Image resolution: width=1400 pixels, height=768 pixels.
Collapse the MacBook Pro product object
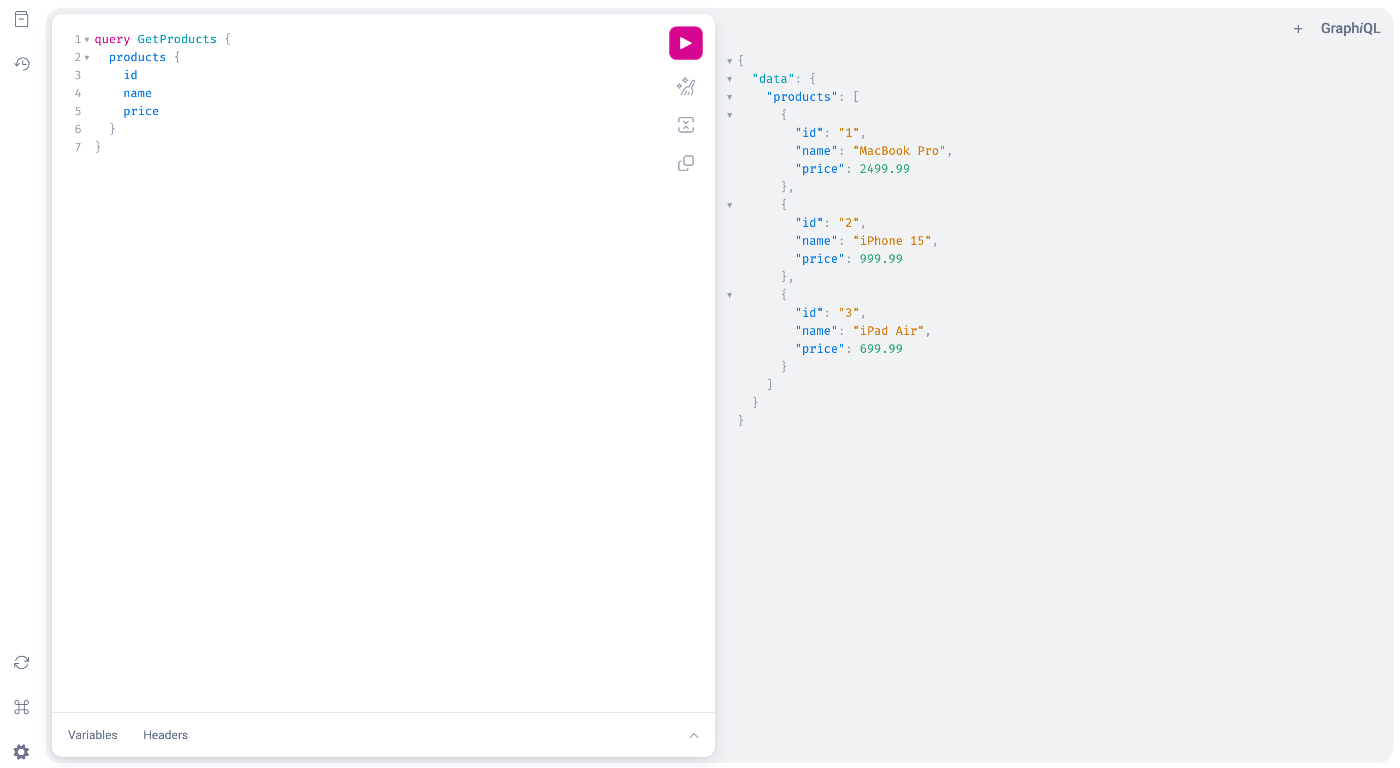(x=730, y=115)
